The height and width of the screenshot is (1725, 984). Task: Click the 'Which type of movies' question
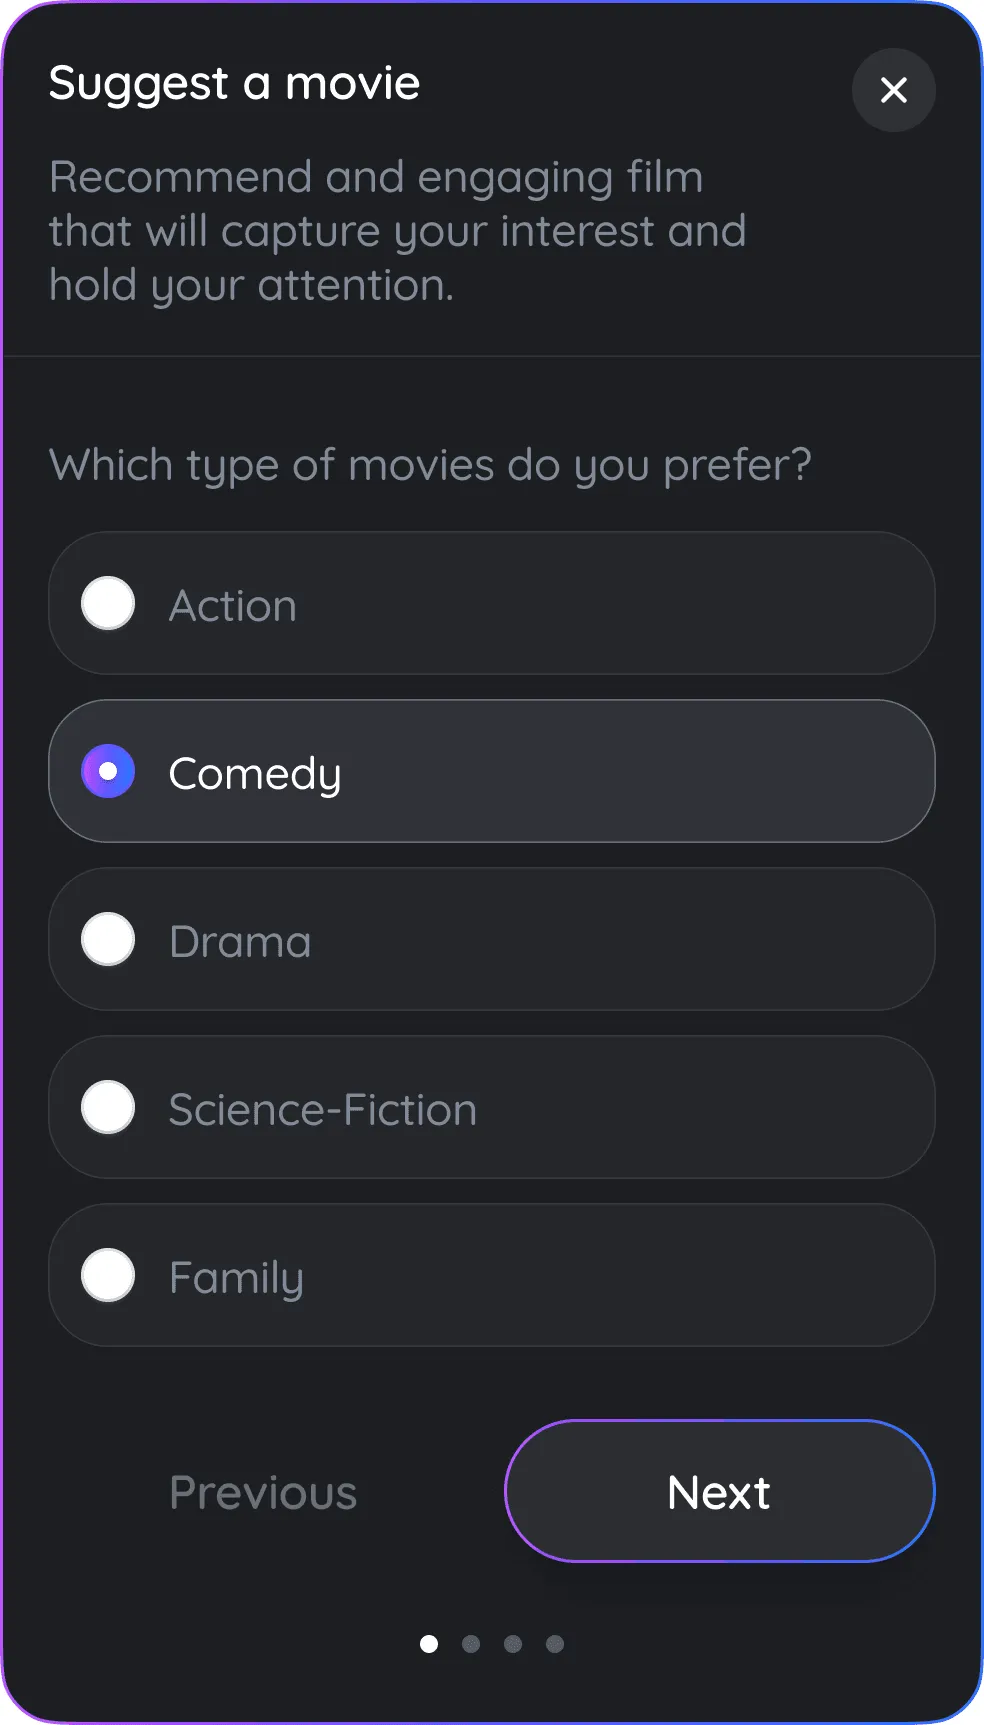coord(430,465)
